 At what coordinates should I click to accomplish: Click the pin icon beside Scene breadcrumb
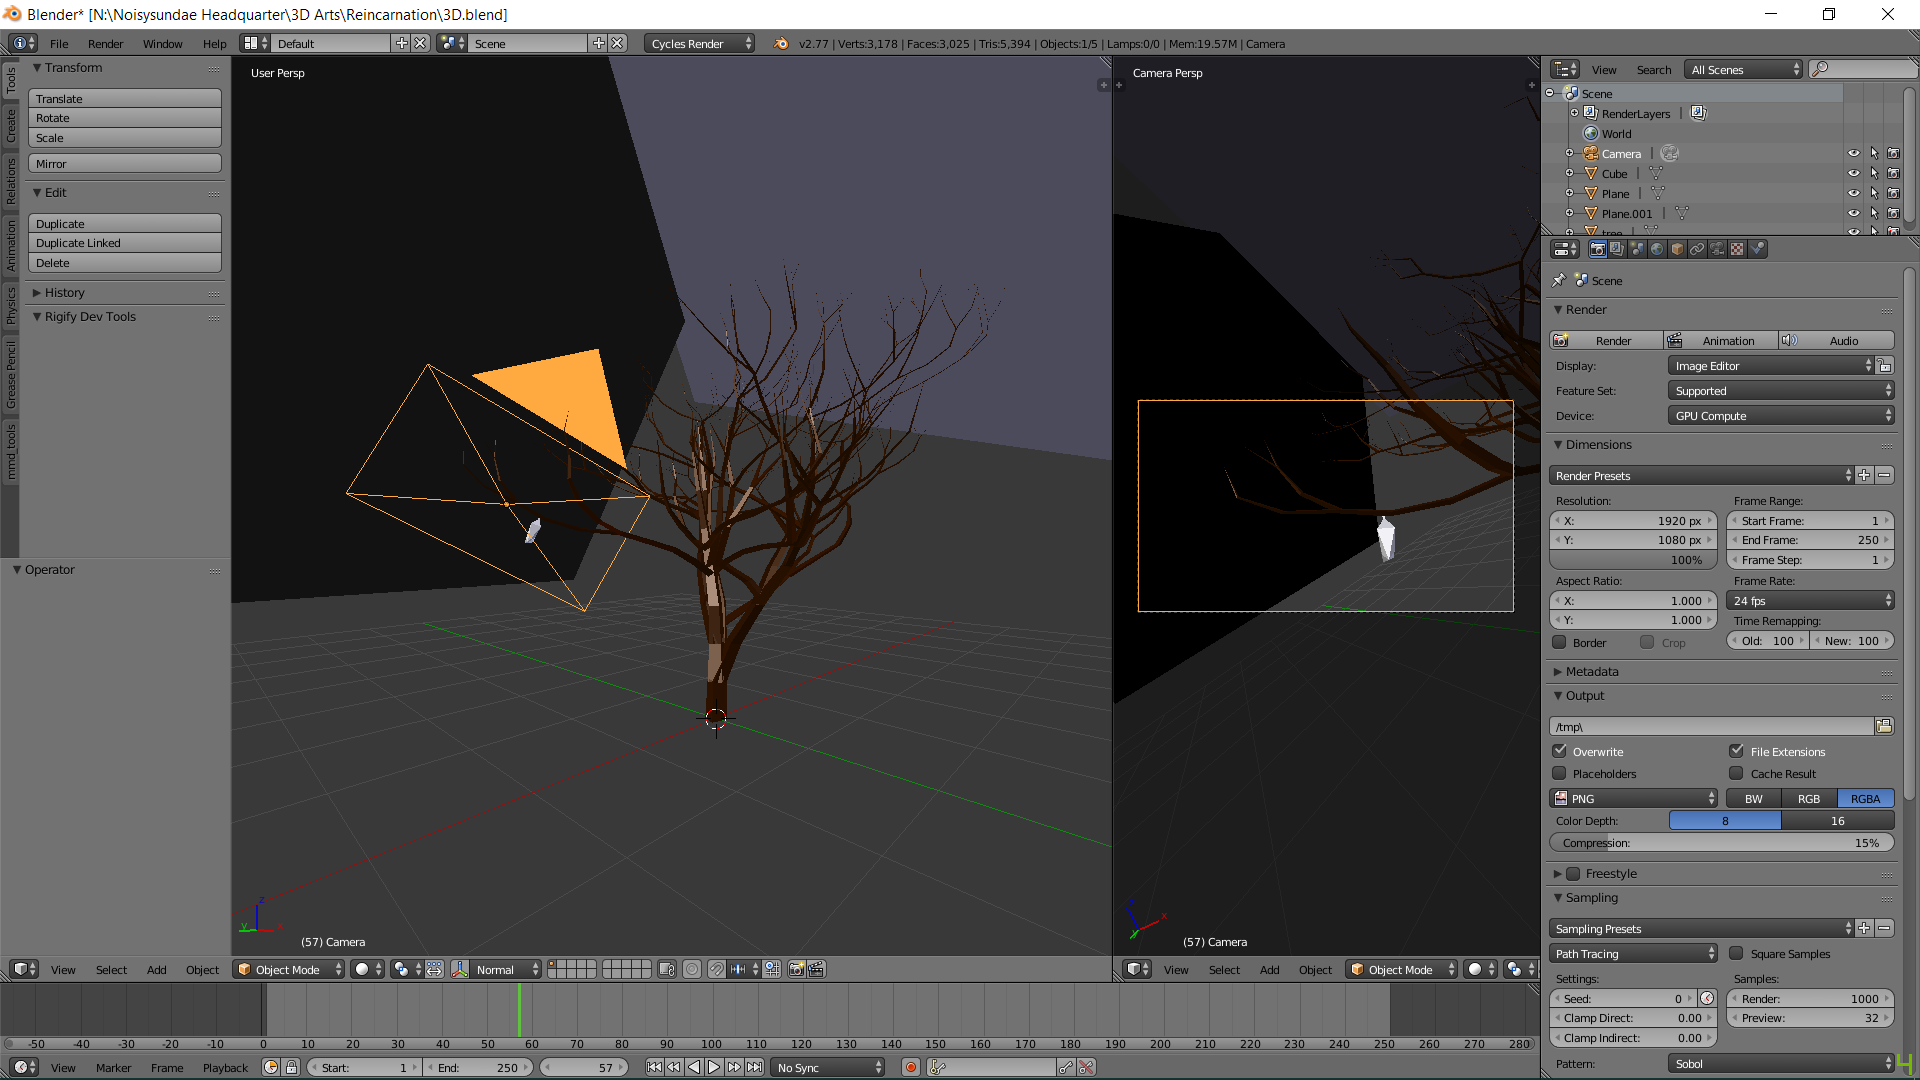pyautogui.click(x=1559, y=281)
